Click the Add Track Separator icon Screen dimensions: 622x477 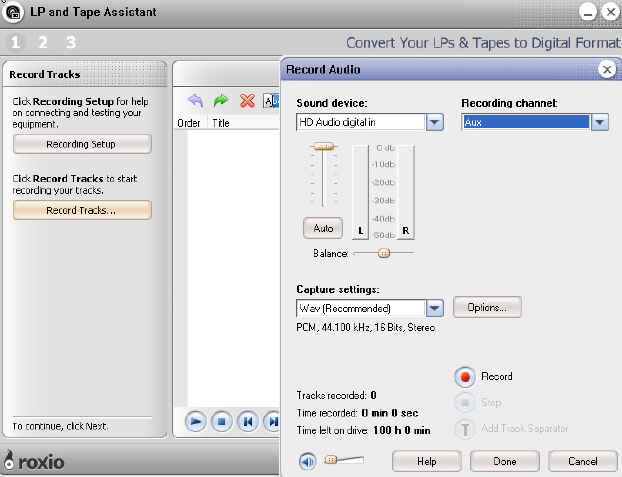click(x=465, y=429)
